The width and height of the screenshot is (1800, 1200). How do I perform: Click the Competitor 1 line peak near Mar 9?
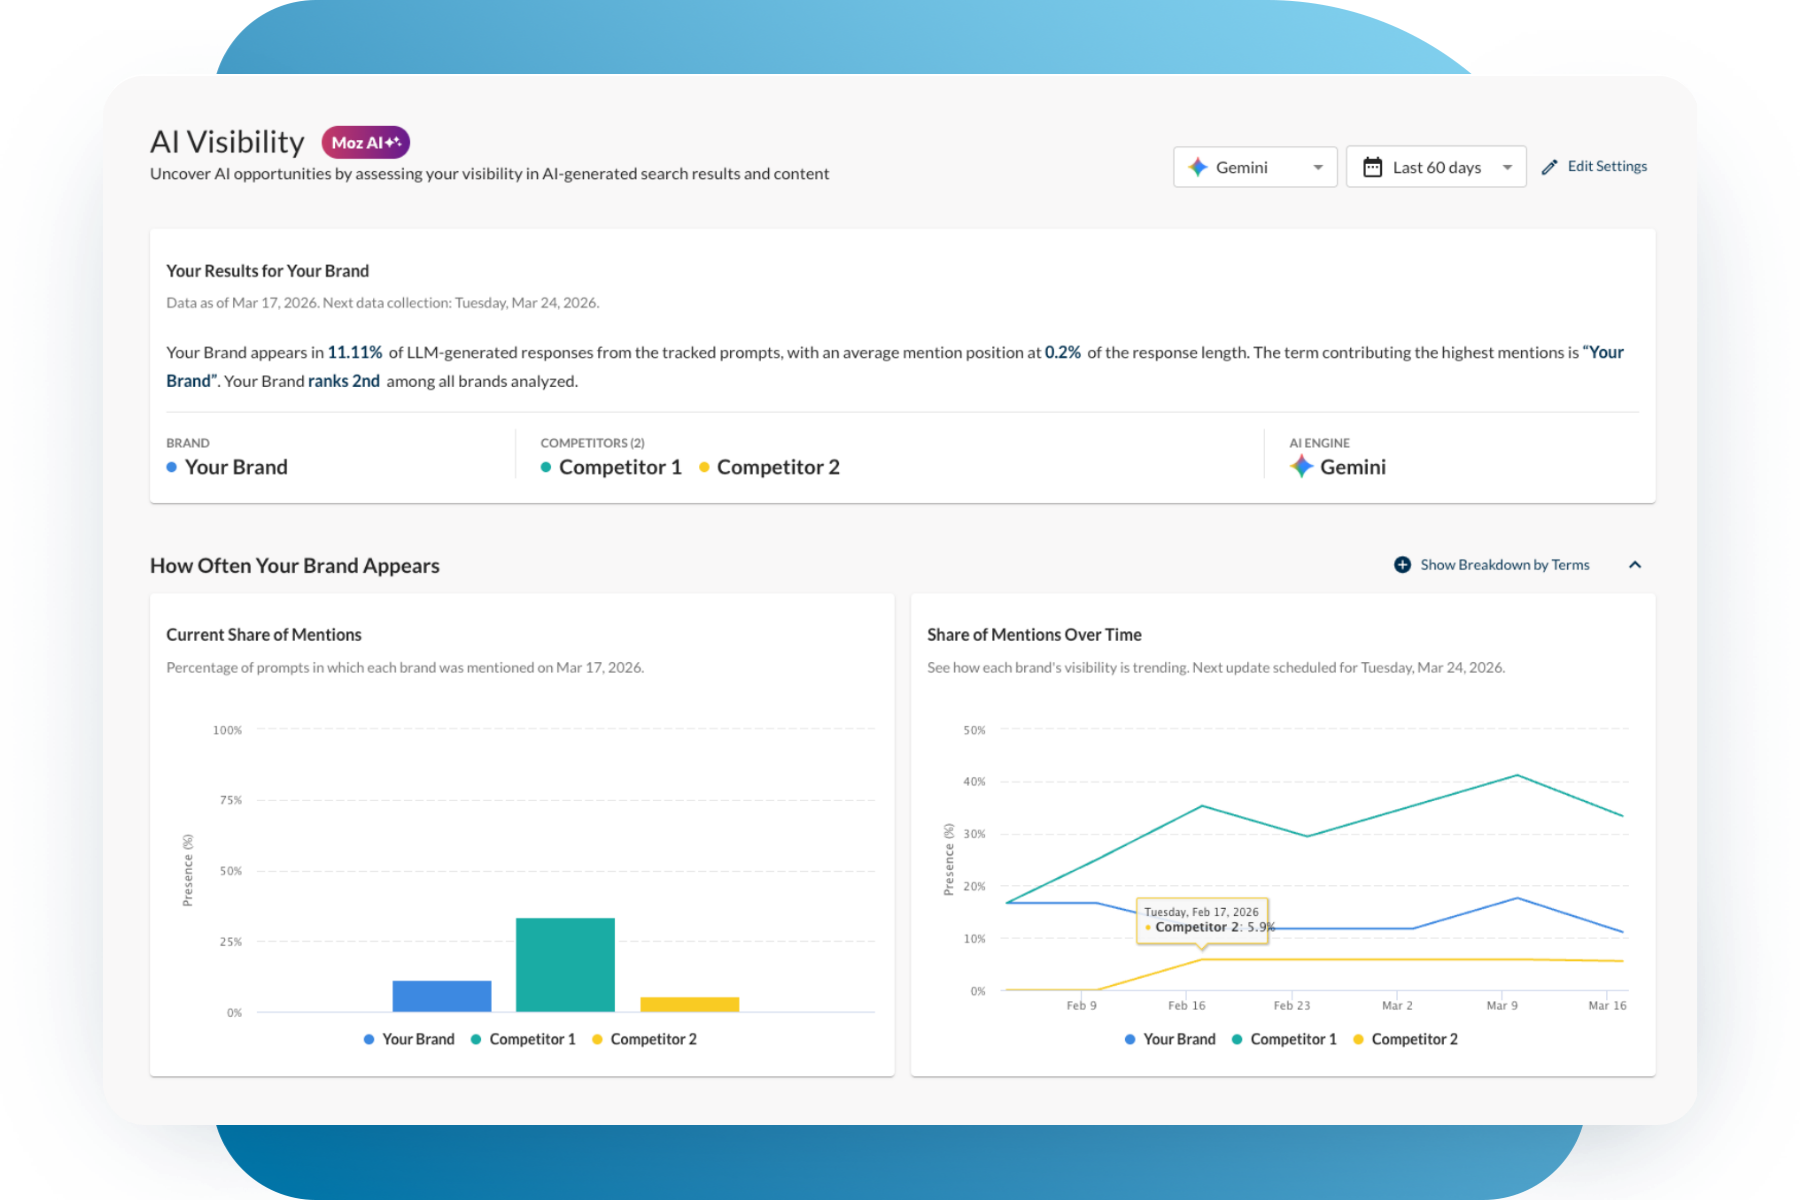[1517, 775]
